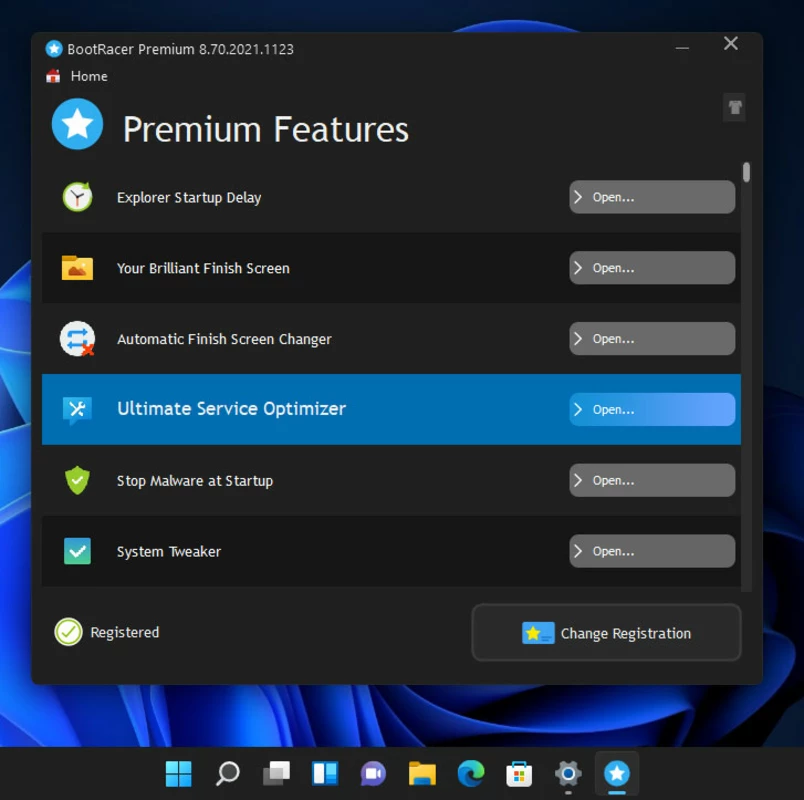Open the Windows Start menu
Image resolution: width=804 pixels, height=800 pixels.
(178, 773)
